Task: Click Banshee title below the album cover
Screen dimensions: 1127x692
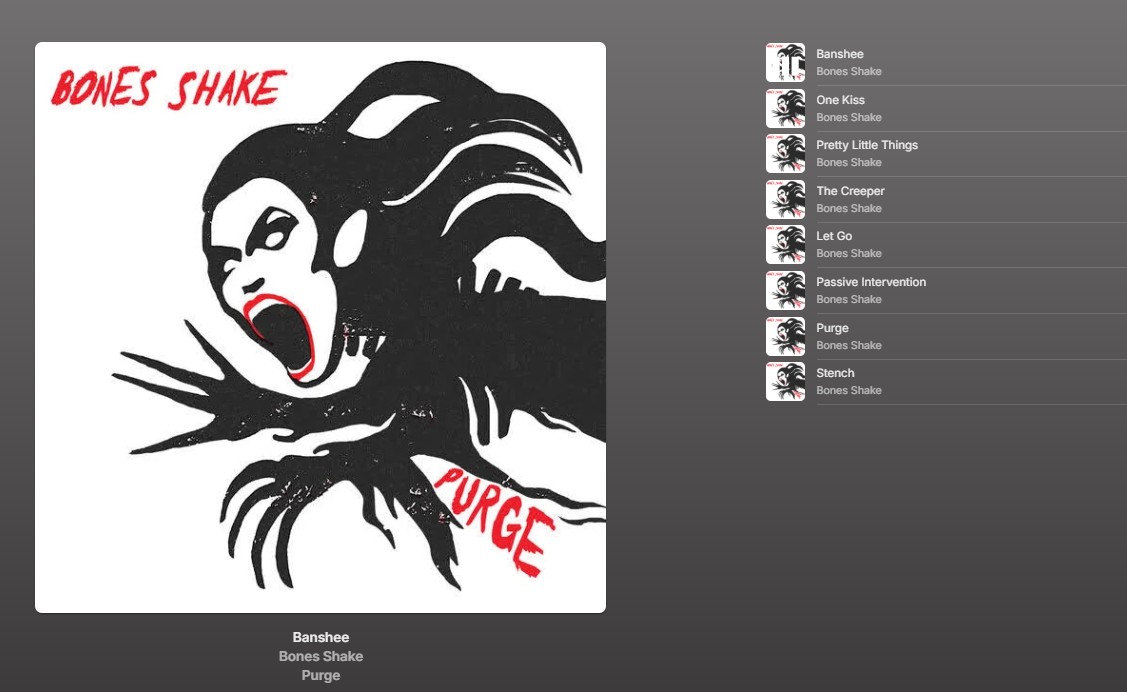Action: [320, 637]
